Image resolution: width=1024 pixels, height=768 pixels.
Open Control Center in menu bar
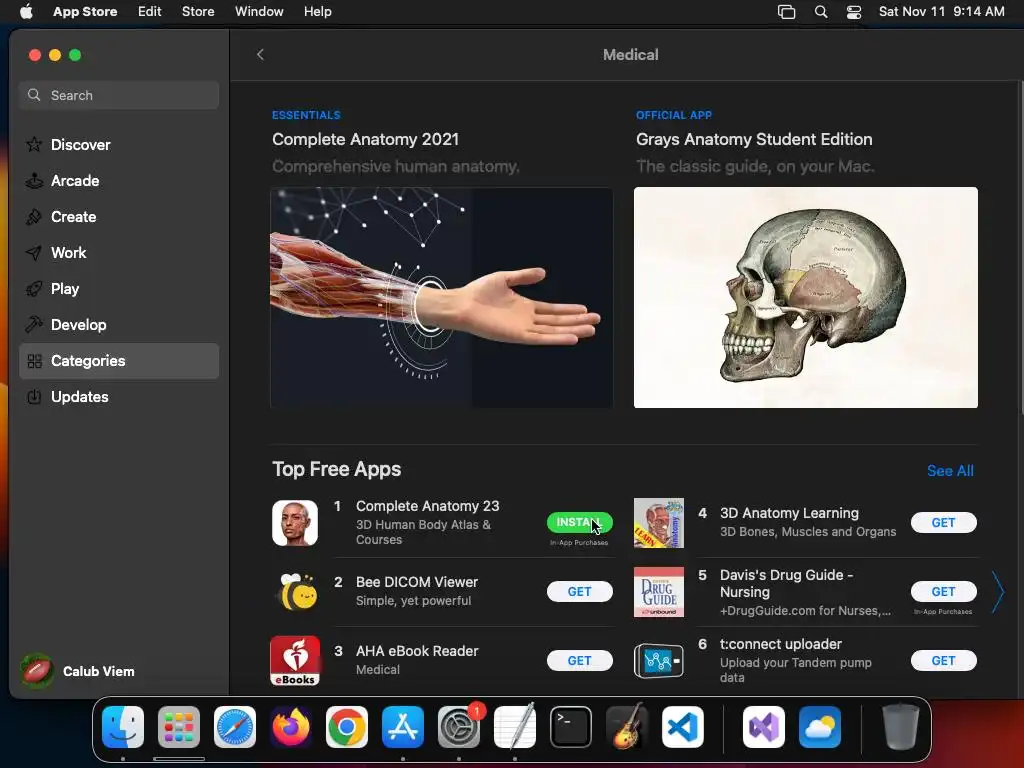point(854,12)
